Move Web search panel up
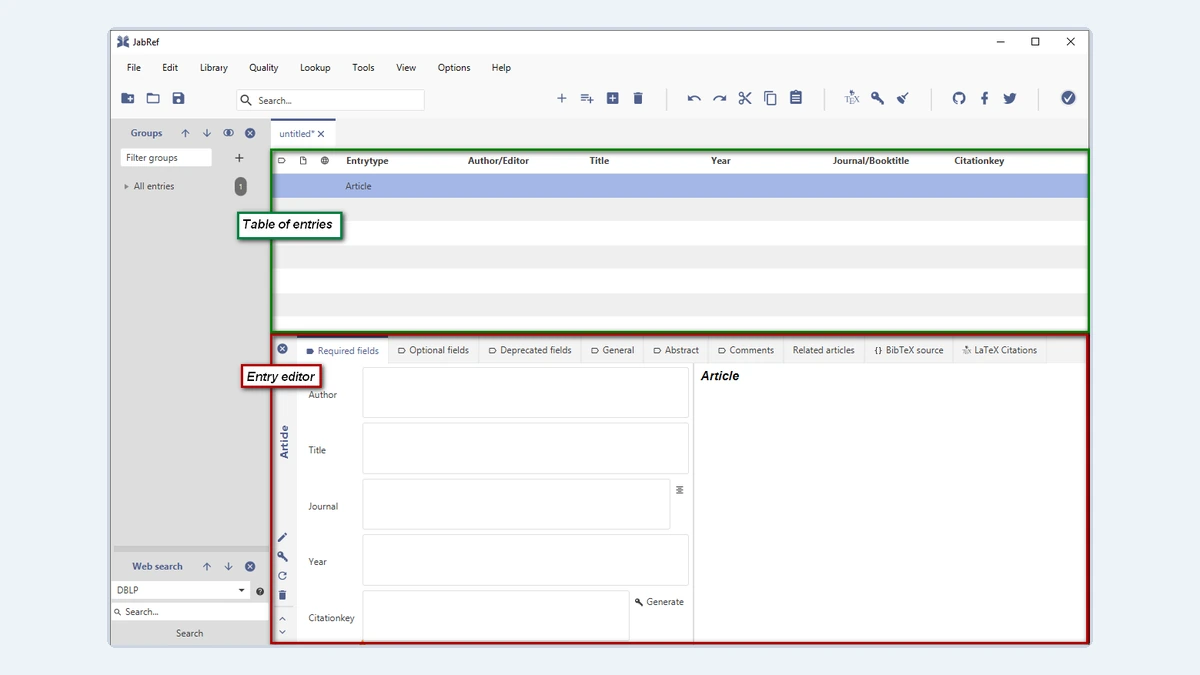Screen dimensions: 1200x675 coord(207,567)
